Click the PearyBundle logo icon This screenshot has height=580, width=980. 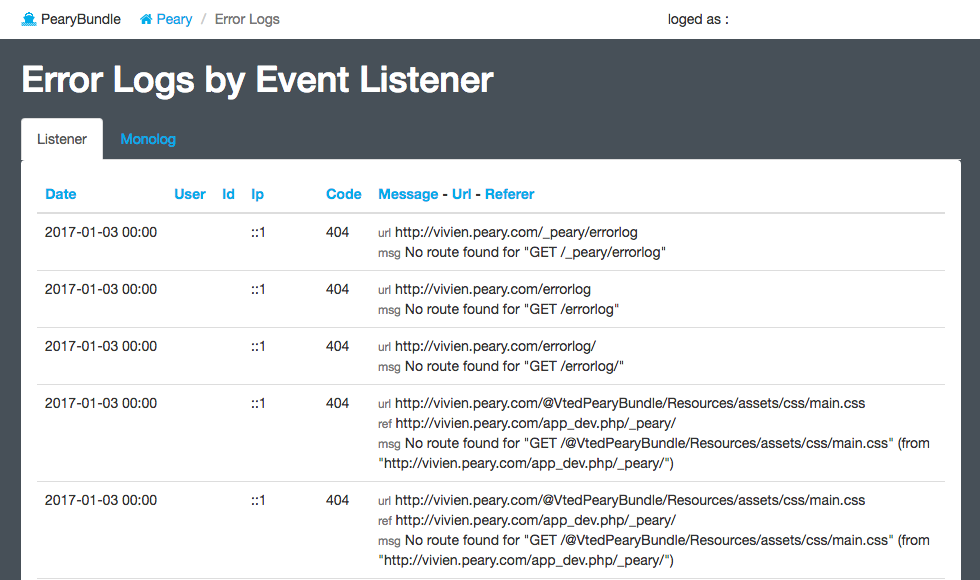[29, 19]
